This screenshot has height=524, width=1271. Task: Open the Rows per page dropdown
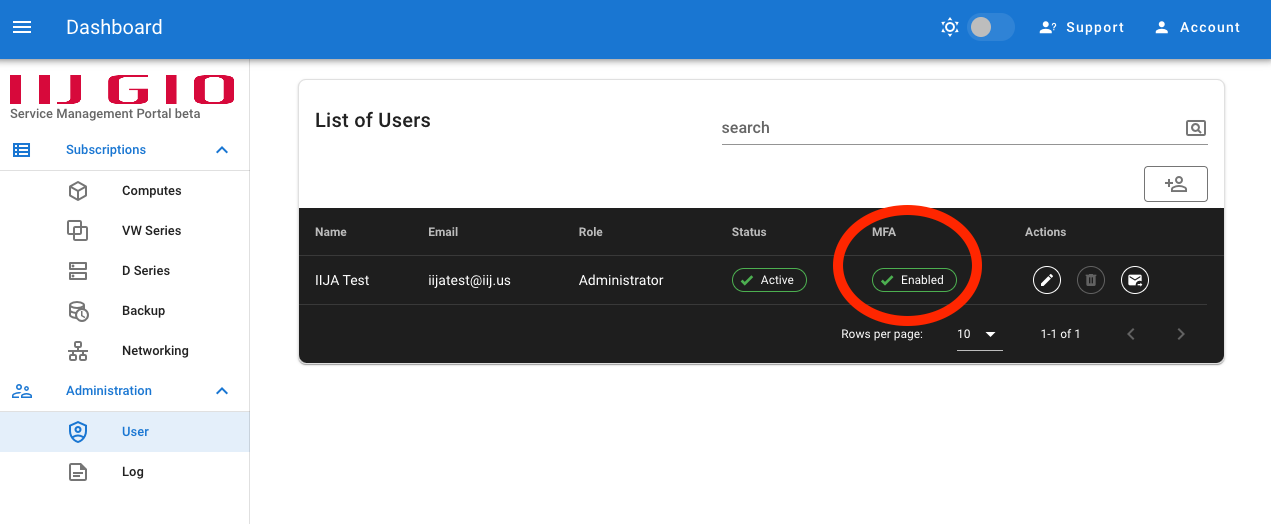979,334
